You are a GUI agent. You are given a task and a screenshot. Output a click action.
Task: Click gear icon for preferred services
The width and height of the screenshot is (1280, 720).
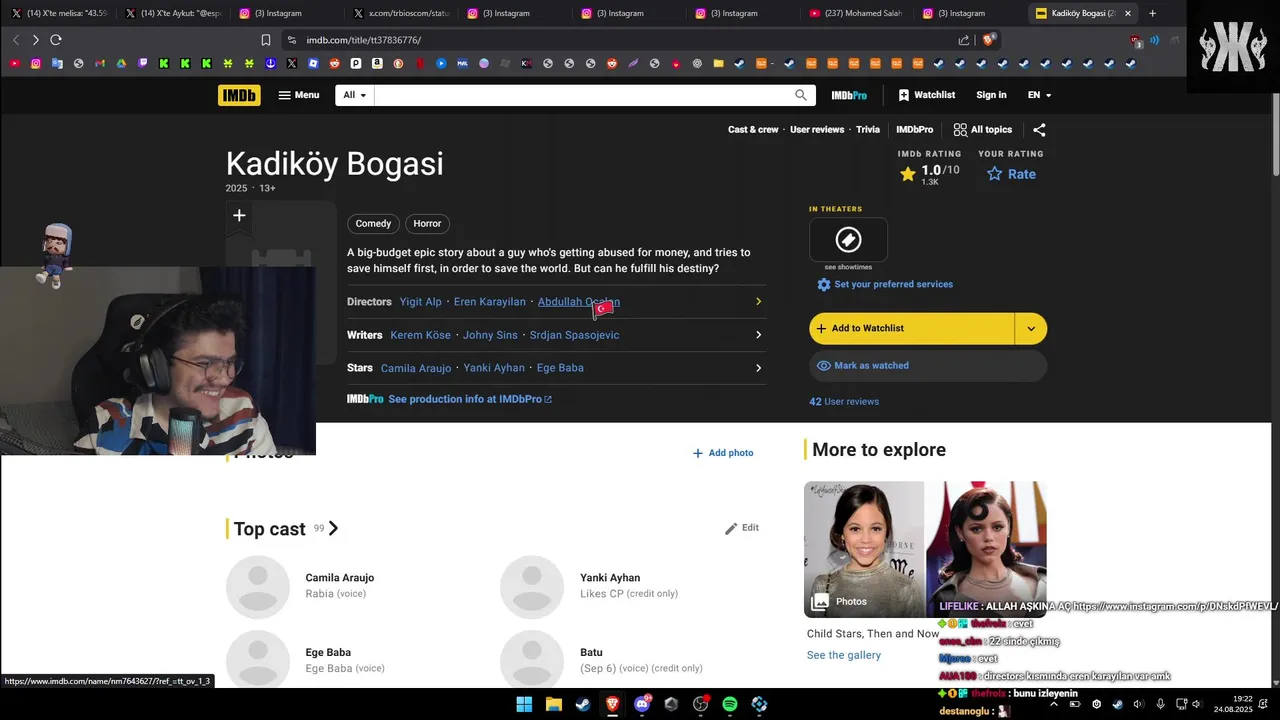tap(824, 285)
